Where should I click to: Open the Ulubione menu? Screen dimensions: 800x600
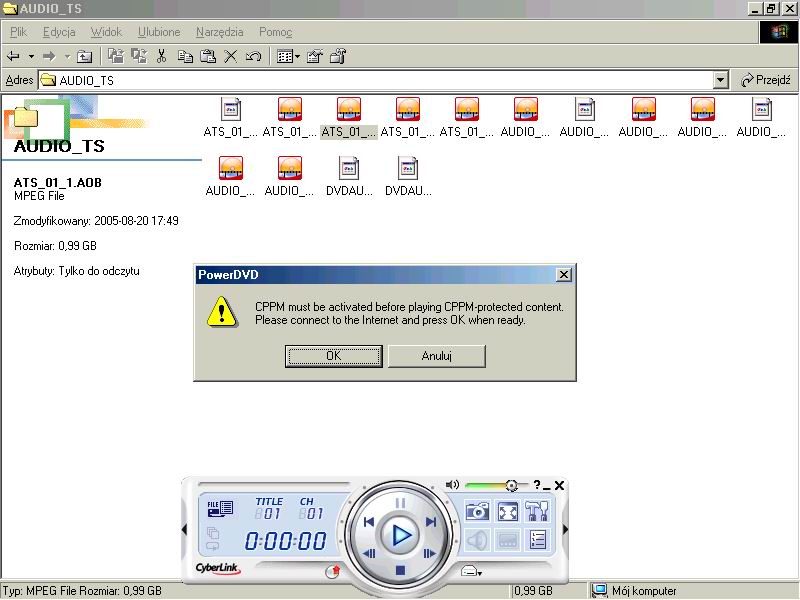pyautogui.click(x=159, y=32)
